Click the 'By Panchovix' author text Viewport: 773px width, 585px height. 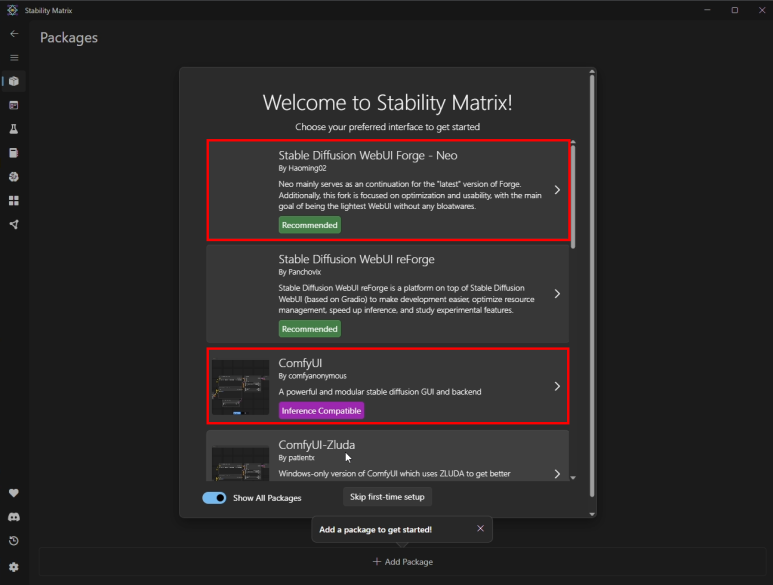pos(300,272)
